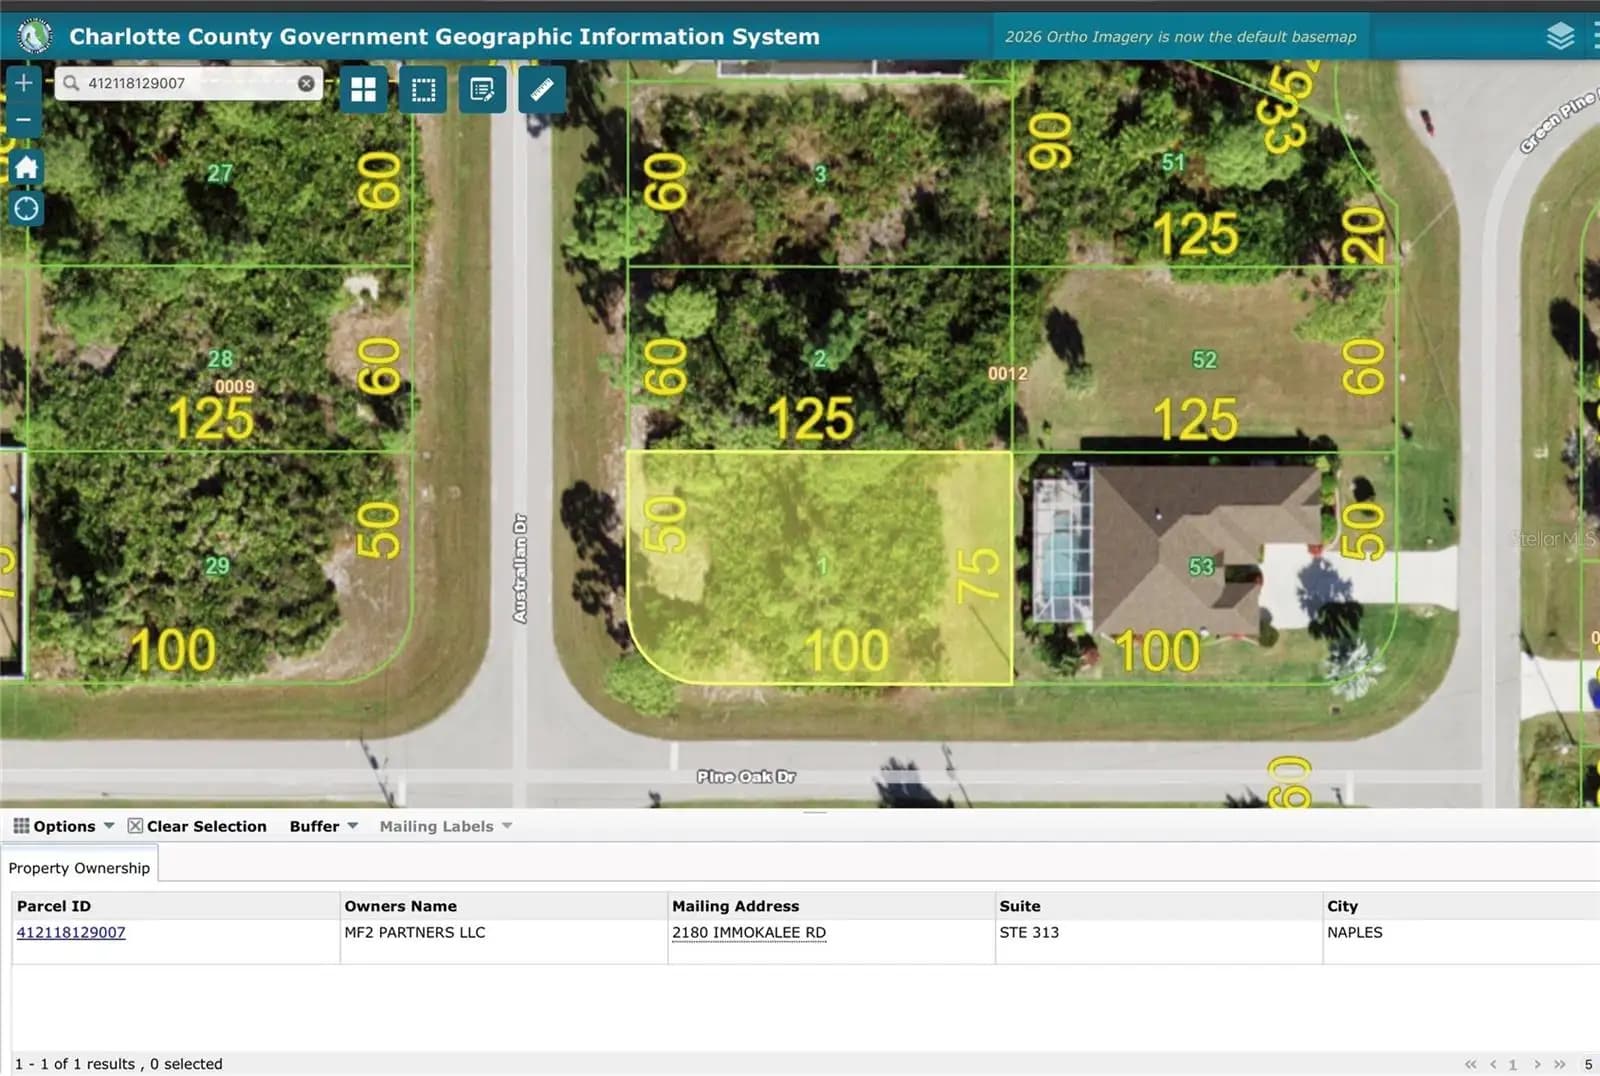Click Clear Selection
This screenshot has height=1076, width=1600.
point(197,826)
